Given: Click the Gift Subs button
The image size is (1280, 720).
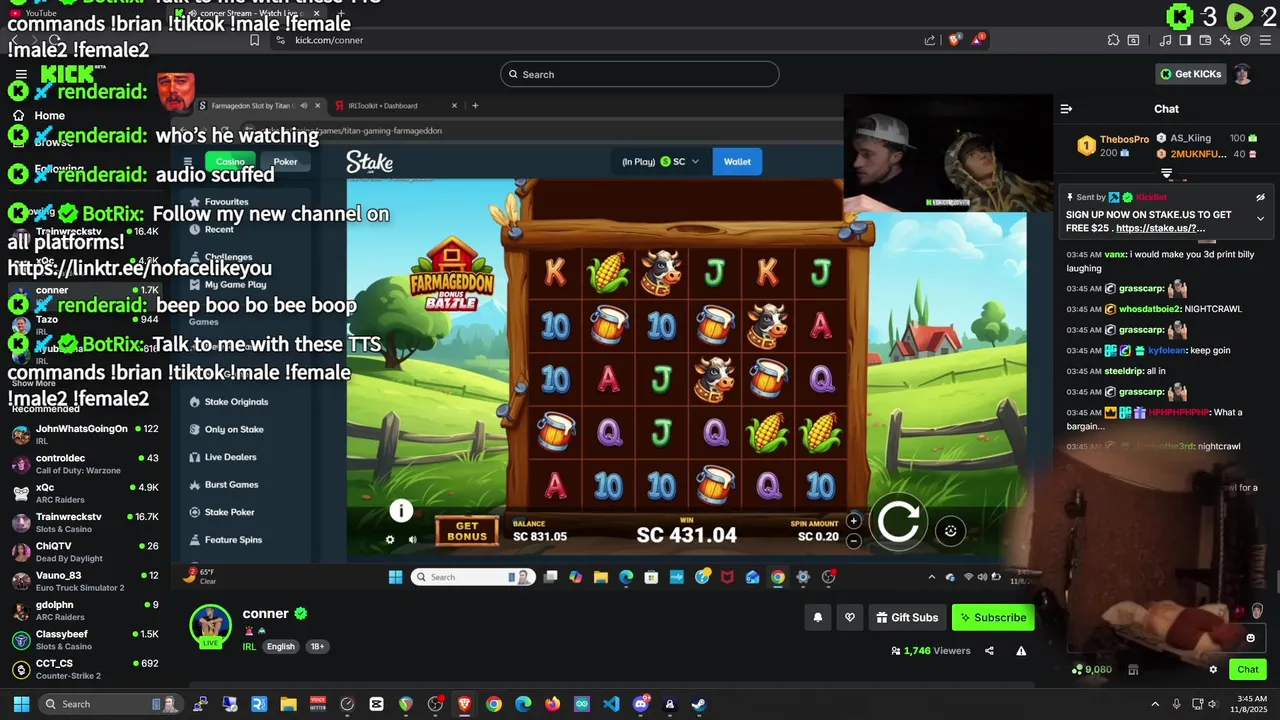Looking at the screenshot, I should click(x=907, y=618).
